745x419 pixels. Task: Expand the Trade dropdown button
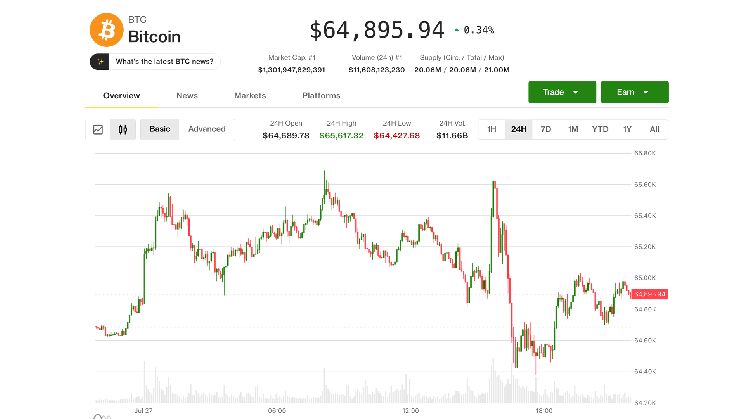[562, 92]
